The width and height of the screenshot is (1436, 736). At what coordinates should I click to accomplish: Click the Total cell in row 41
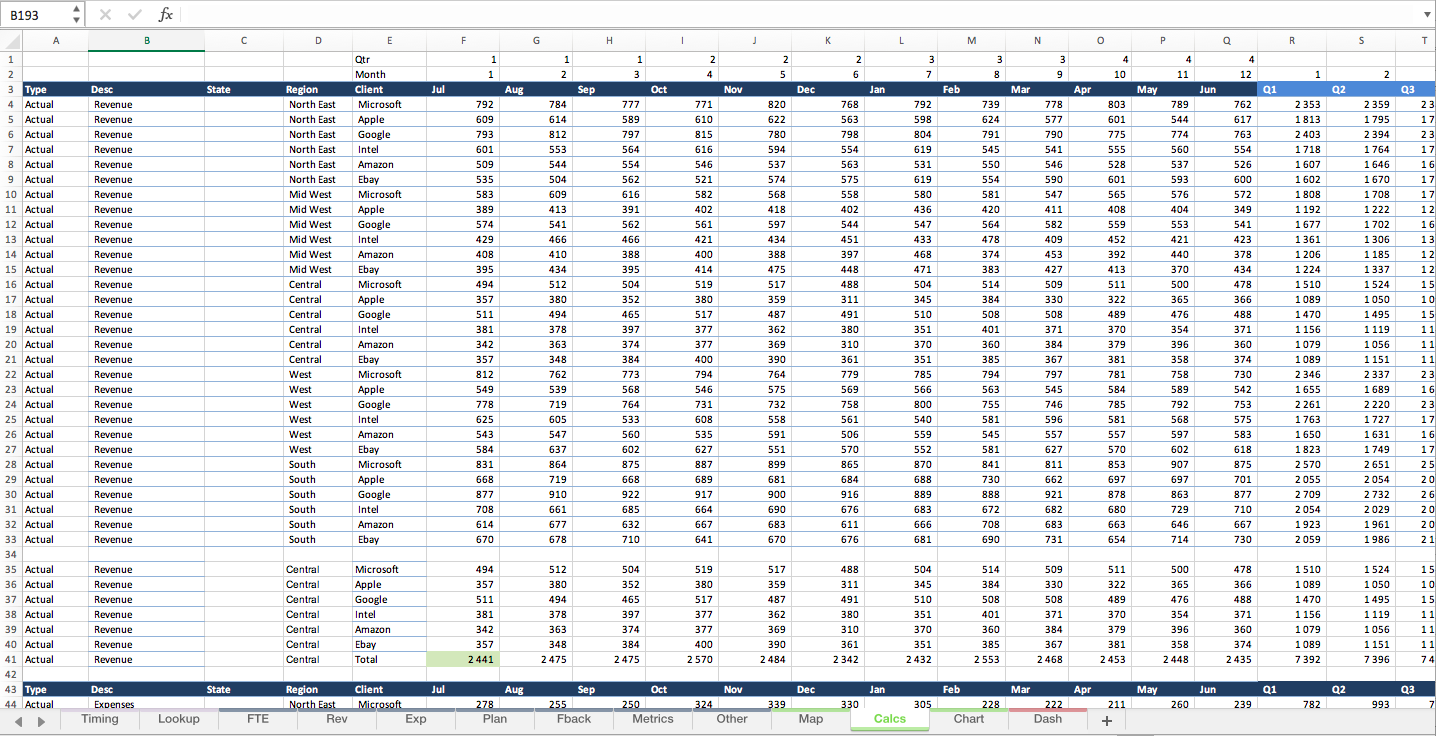(x=390, y=659)
